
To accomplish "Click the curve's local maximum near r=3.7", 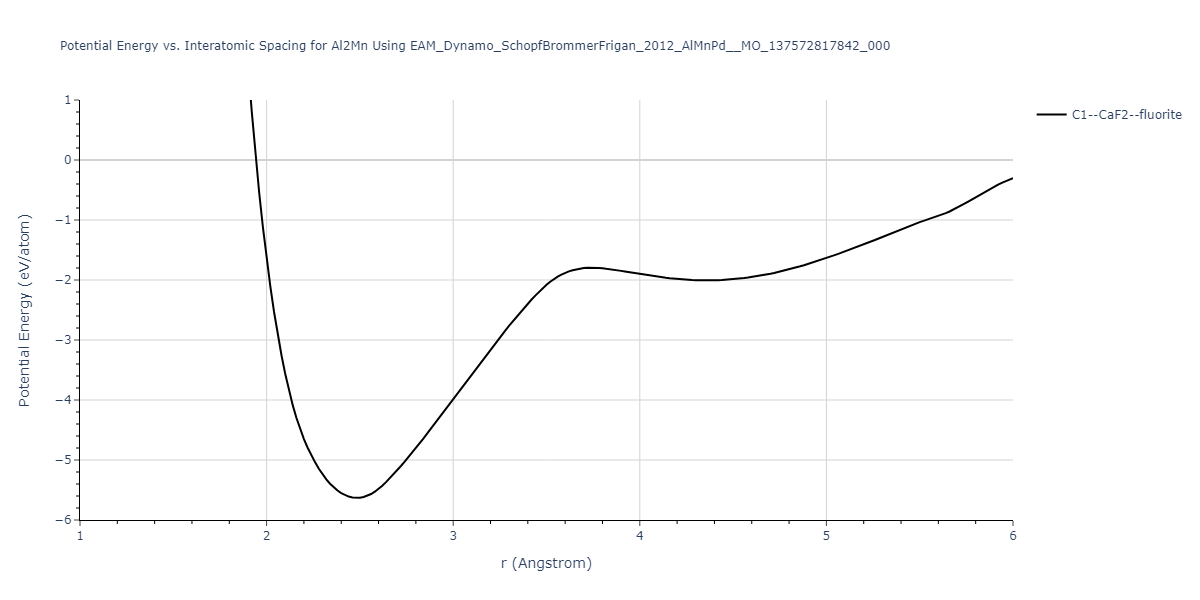I will [x=591, y=267].
